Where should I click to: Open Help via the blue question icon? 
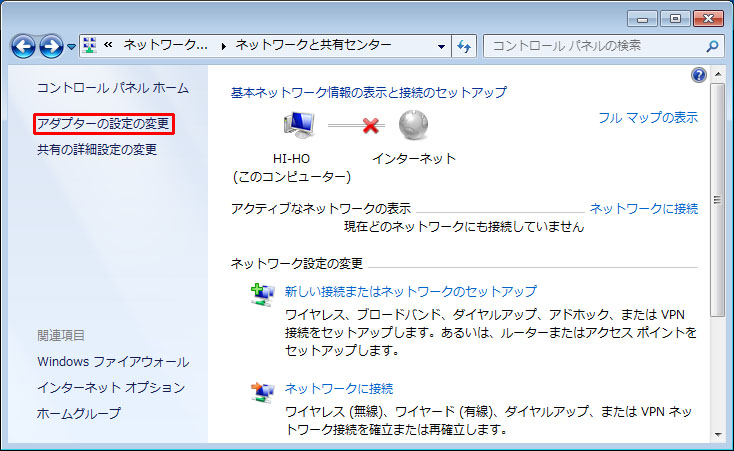(698, 75)
